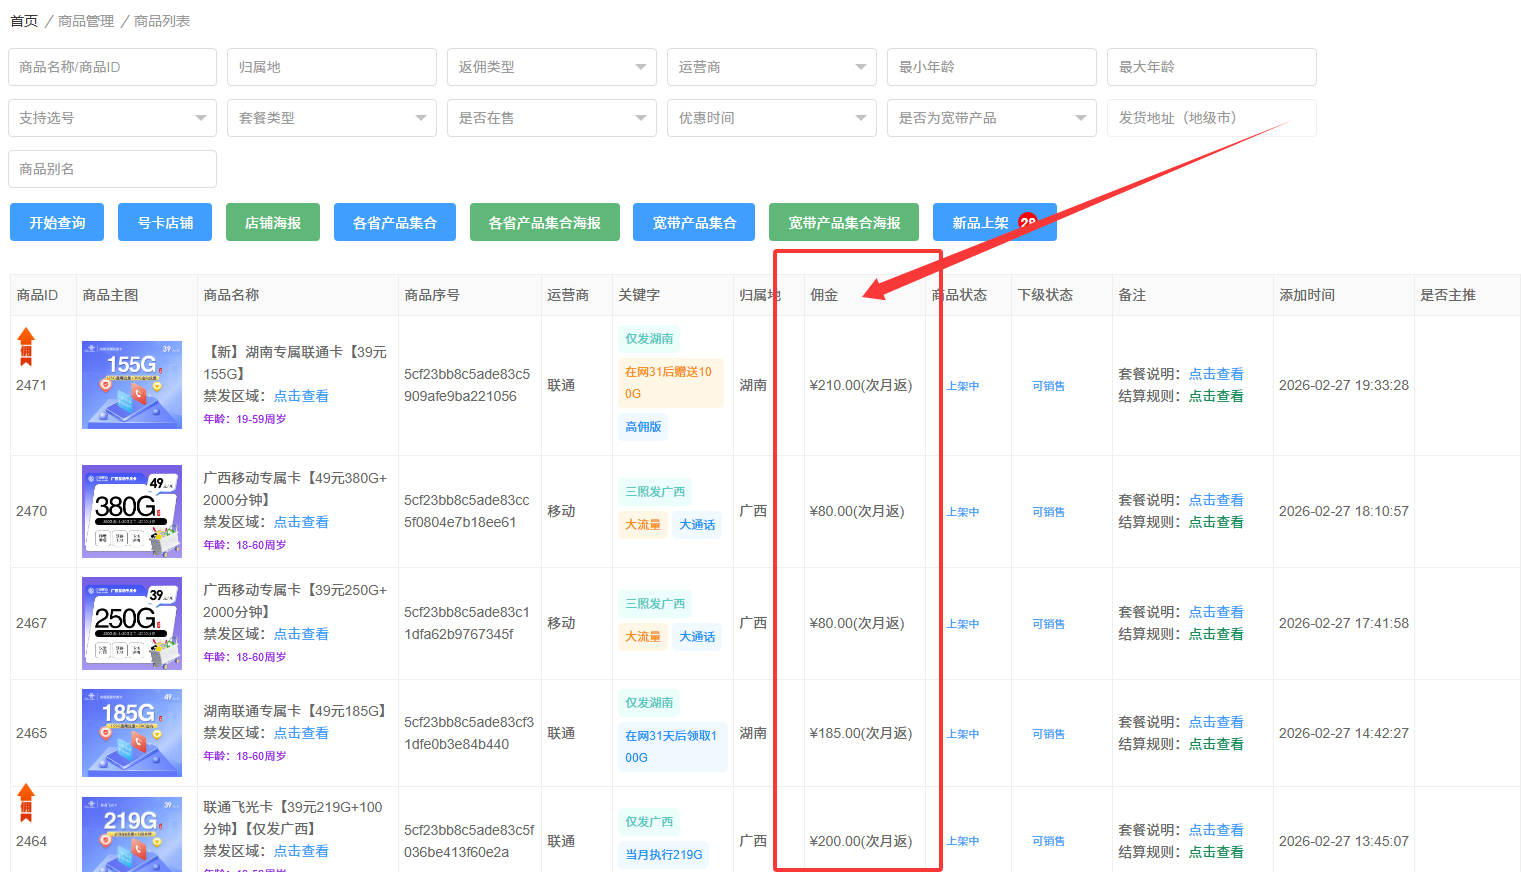
Task: Open the 返佣类型 filter dropdown
Action: 551,67
